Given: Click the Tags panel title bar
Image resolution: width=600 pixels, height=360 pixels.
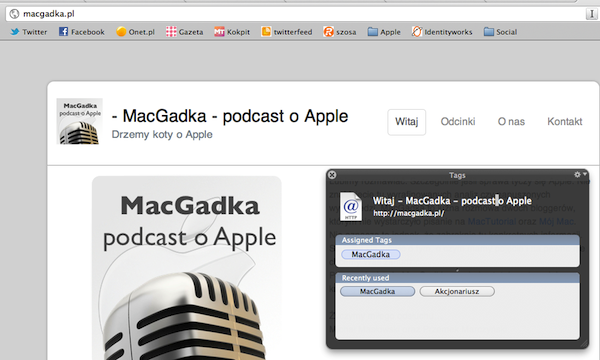Looking at the screenshot, I should point(457,175).
